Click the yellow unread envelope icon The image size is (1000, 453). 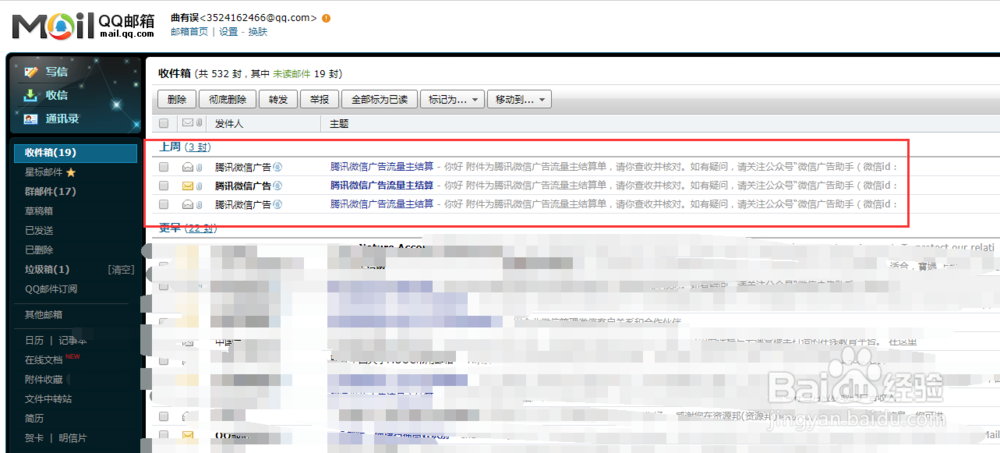pyautogui.click(x=188, y=186)
